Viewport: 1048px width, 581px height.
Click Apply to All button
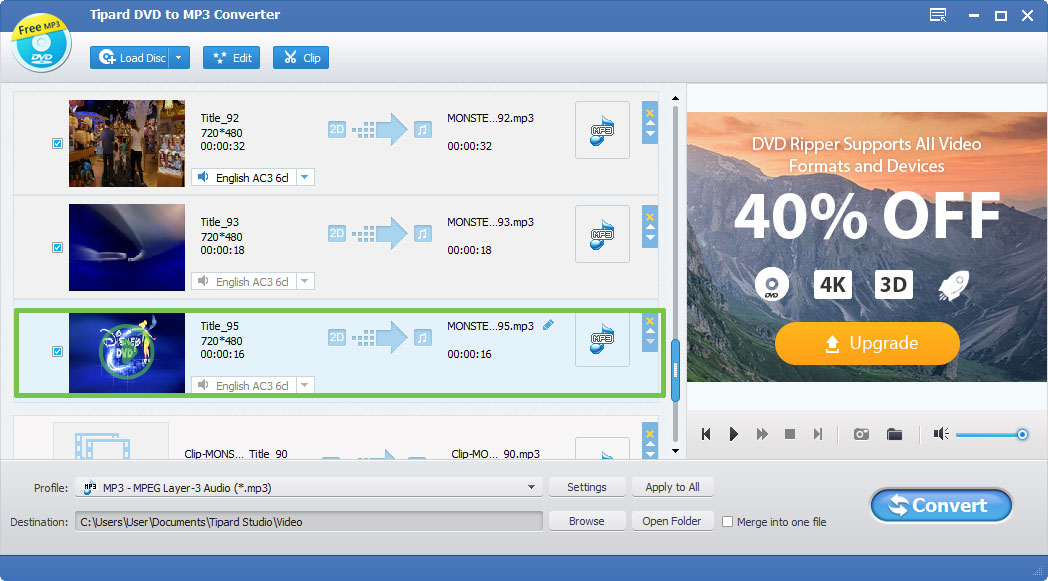pyautogui.click(x=672, y=487)
